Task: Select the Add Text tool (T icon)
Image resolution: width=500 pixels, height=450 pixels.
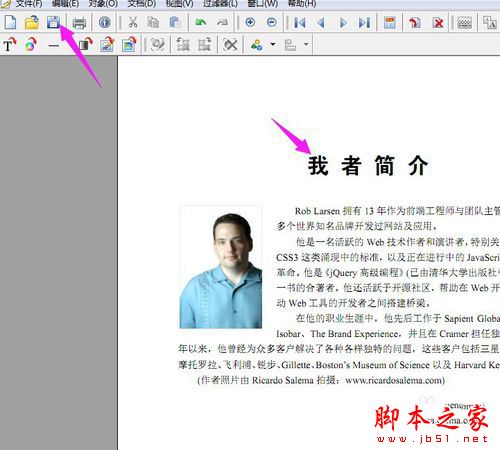Action: click(10, 44)
